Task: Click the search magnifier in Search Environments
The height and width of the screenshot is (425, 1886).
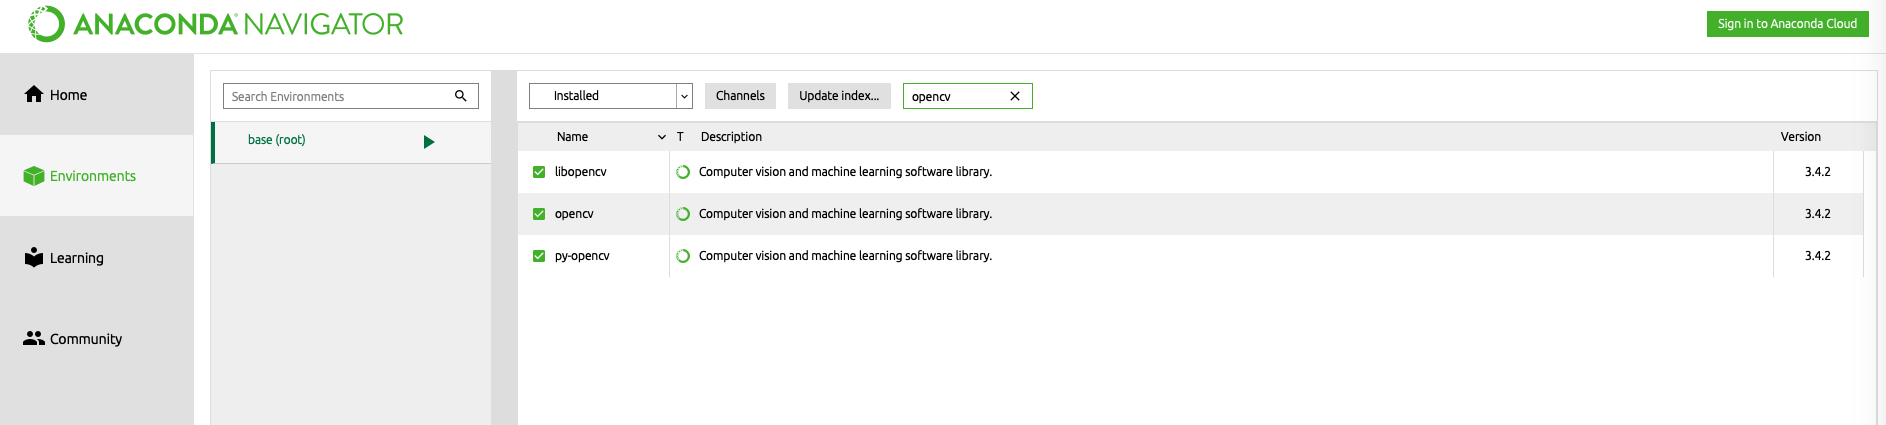Action: click(461, 96)
